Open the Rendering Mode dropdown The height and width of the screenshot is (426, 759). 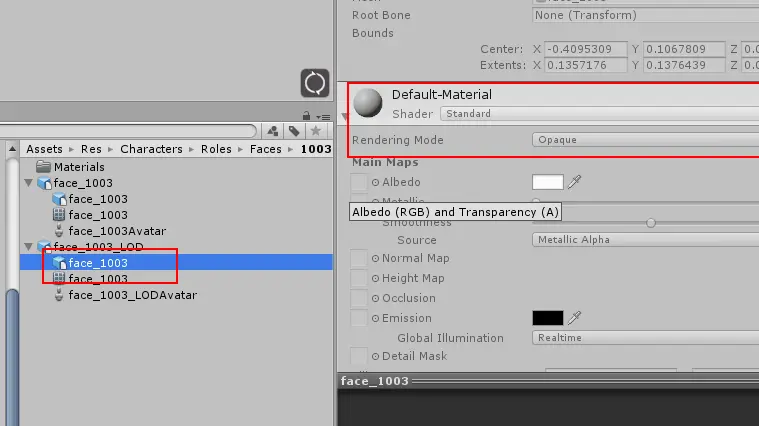pos(645,140)
